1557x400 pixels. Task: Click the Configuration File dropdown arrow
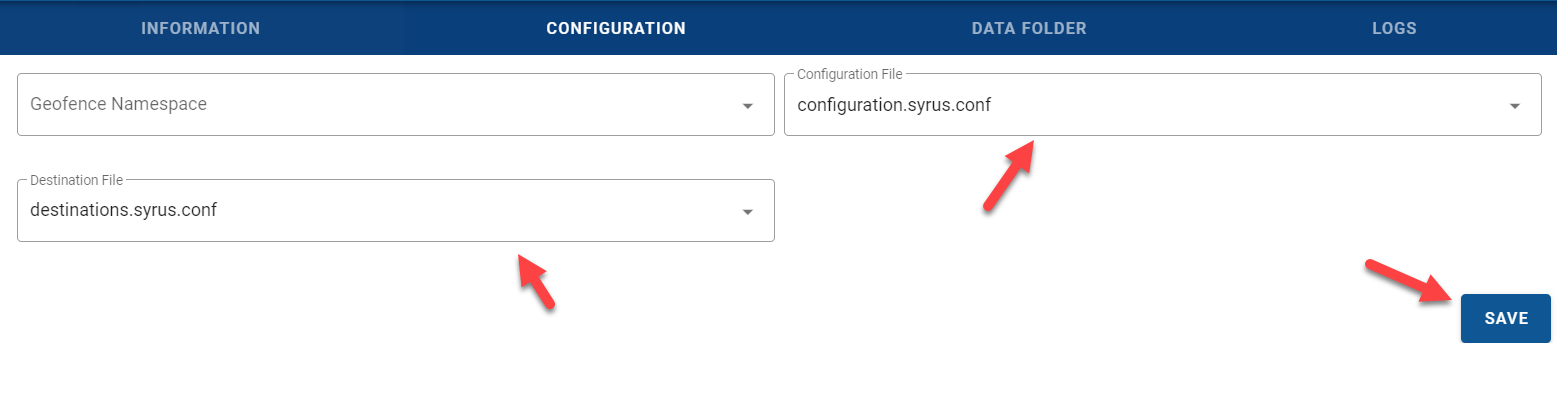(1514, 106)
